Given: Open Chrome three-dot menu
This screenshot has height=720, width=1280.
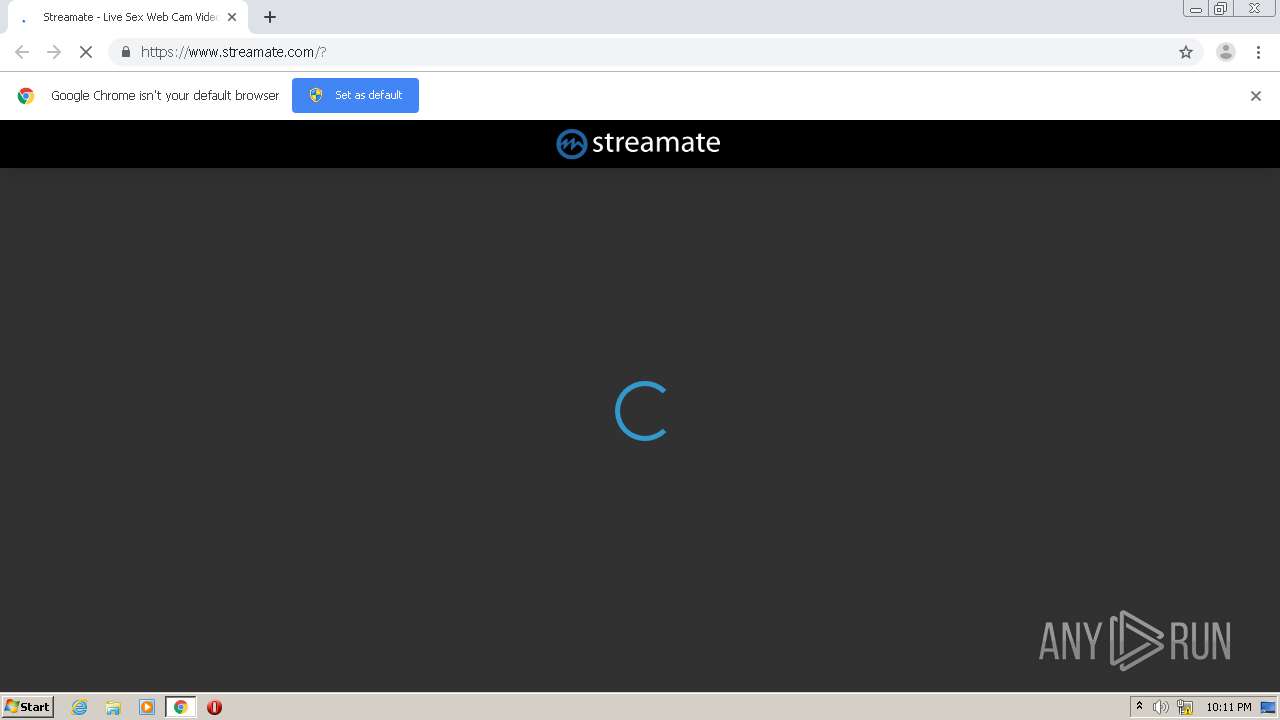Looking at the screenshot, I should (1258, 52).
